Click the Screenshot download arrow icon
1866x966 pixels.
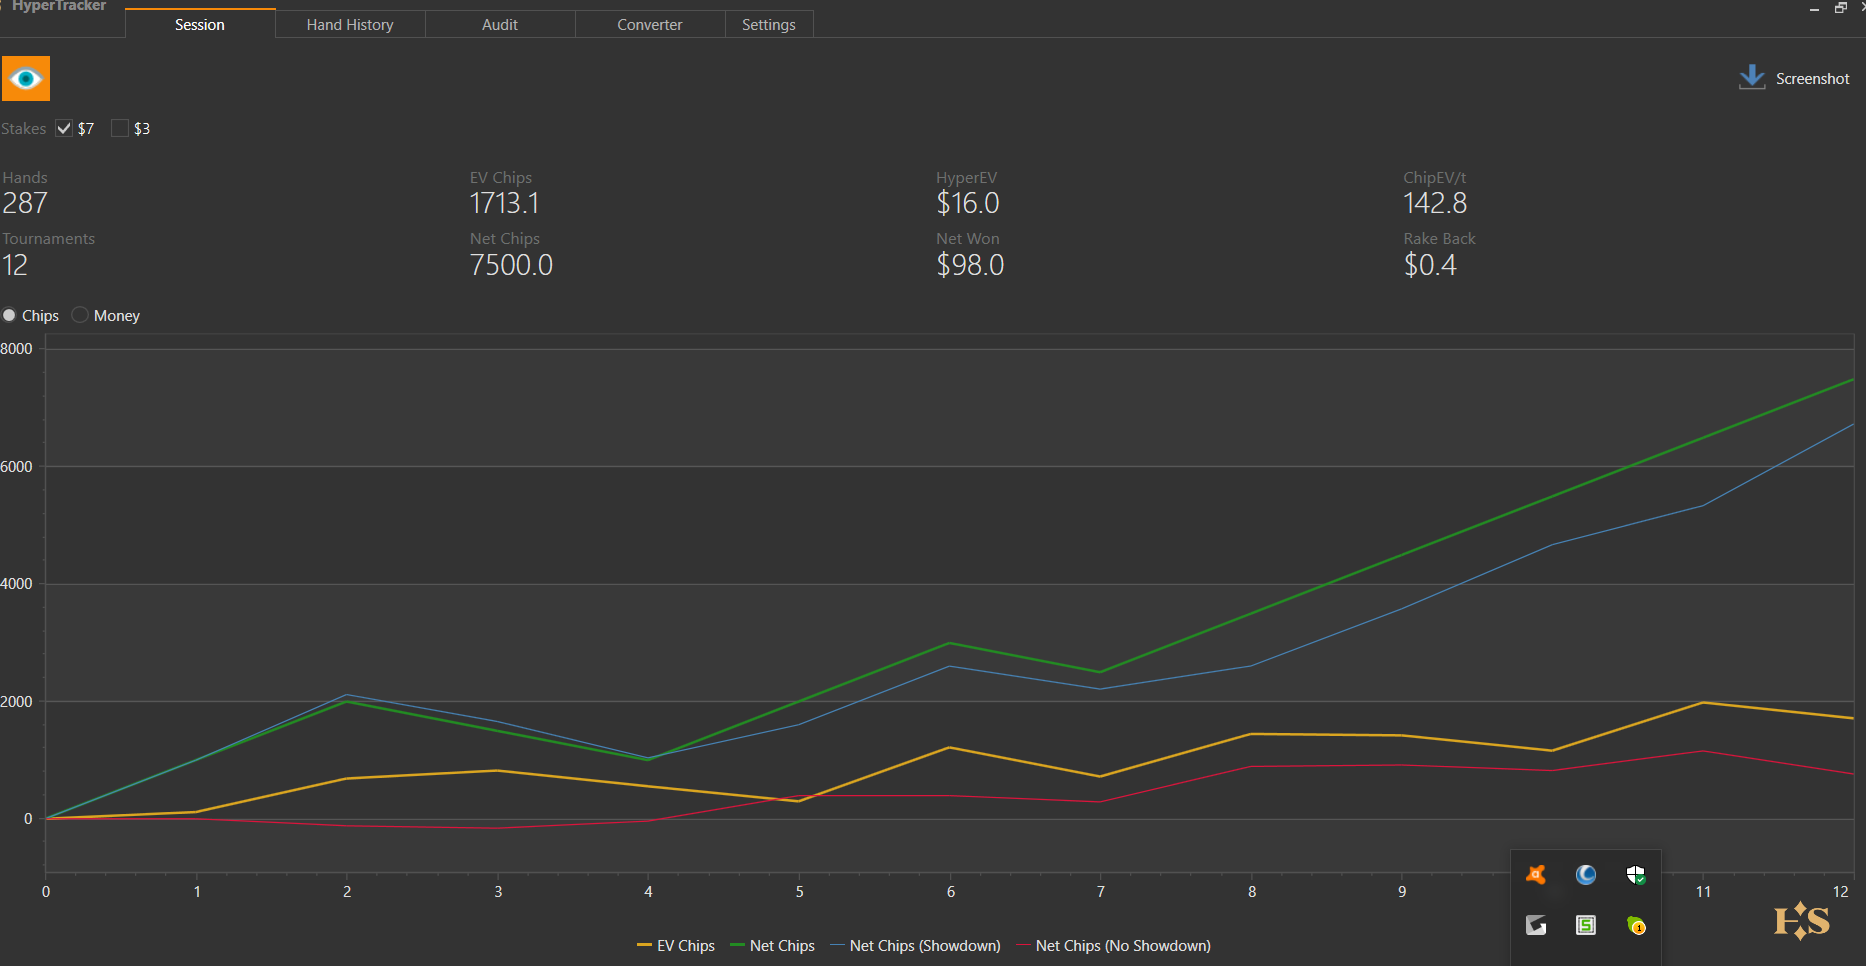click(1752, 78)
